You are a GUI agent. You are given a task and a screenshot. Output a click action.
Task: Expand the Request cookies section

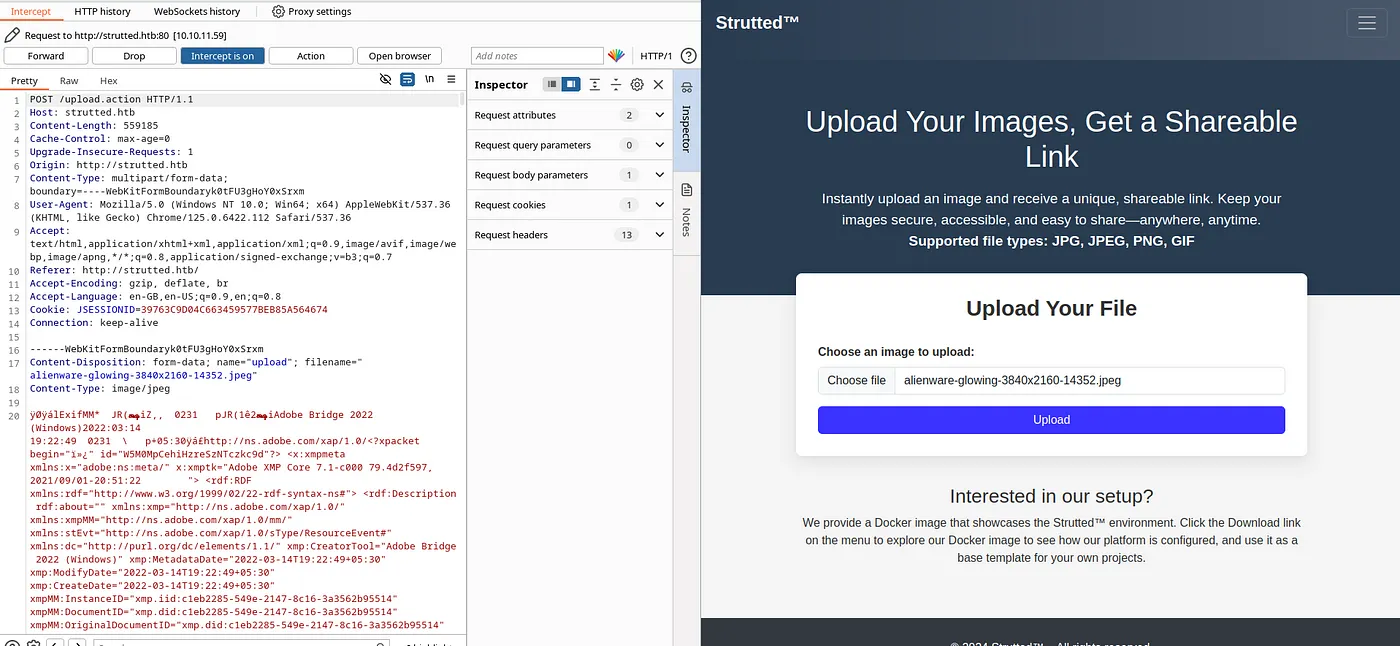point(659,205)
